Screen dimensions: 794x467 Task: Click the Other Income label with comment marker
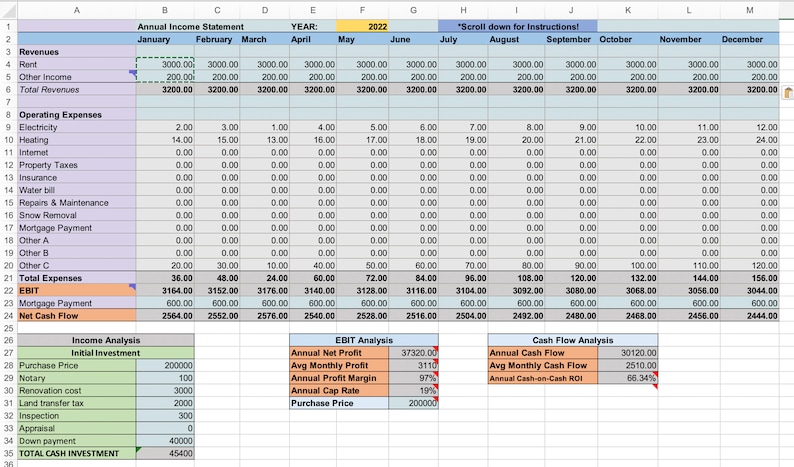[x=77, y=77]
